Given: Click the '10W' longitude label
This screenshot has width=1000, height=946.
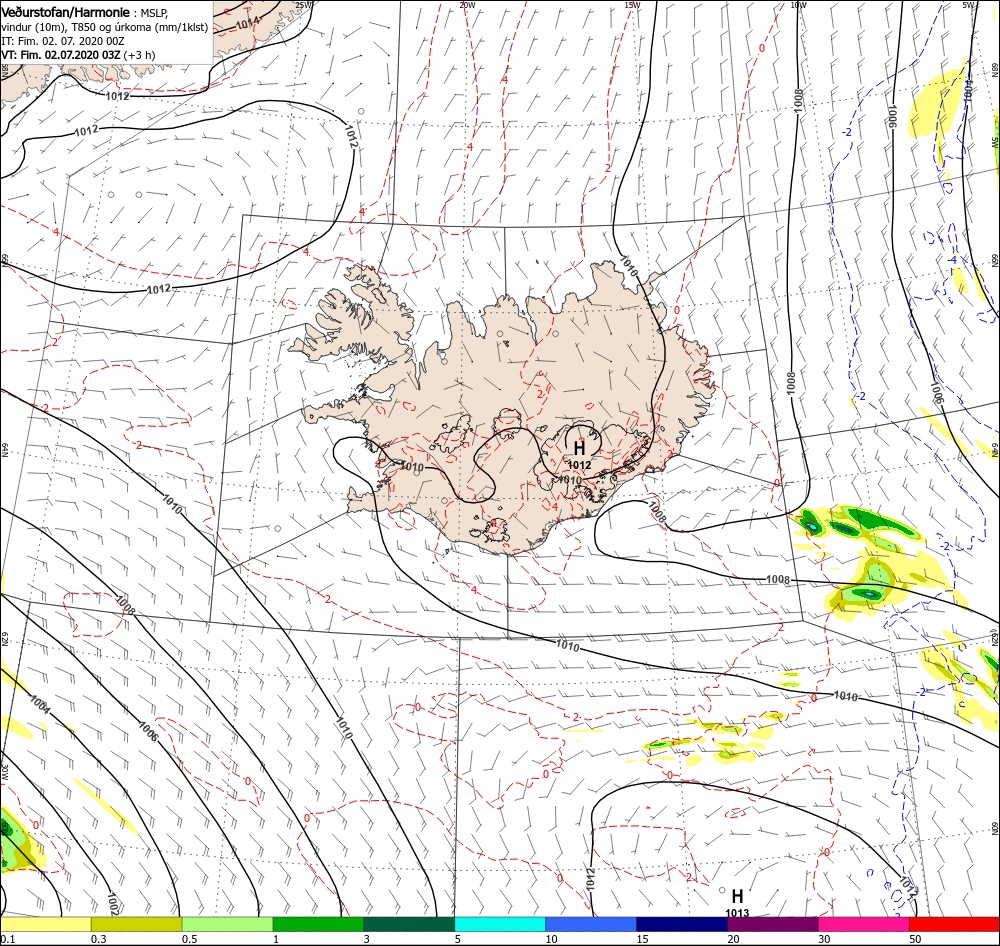Looking at the screenshot, I should [798, 5].
